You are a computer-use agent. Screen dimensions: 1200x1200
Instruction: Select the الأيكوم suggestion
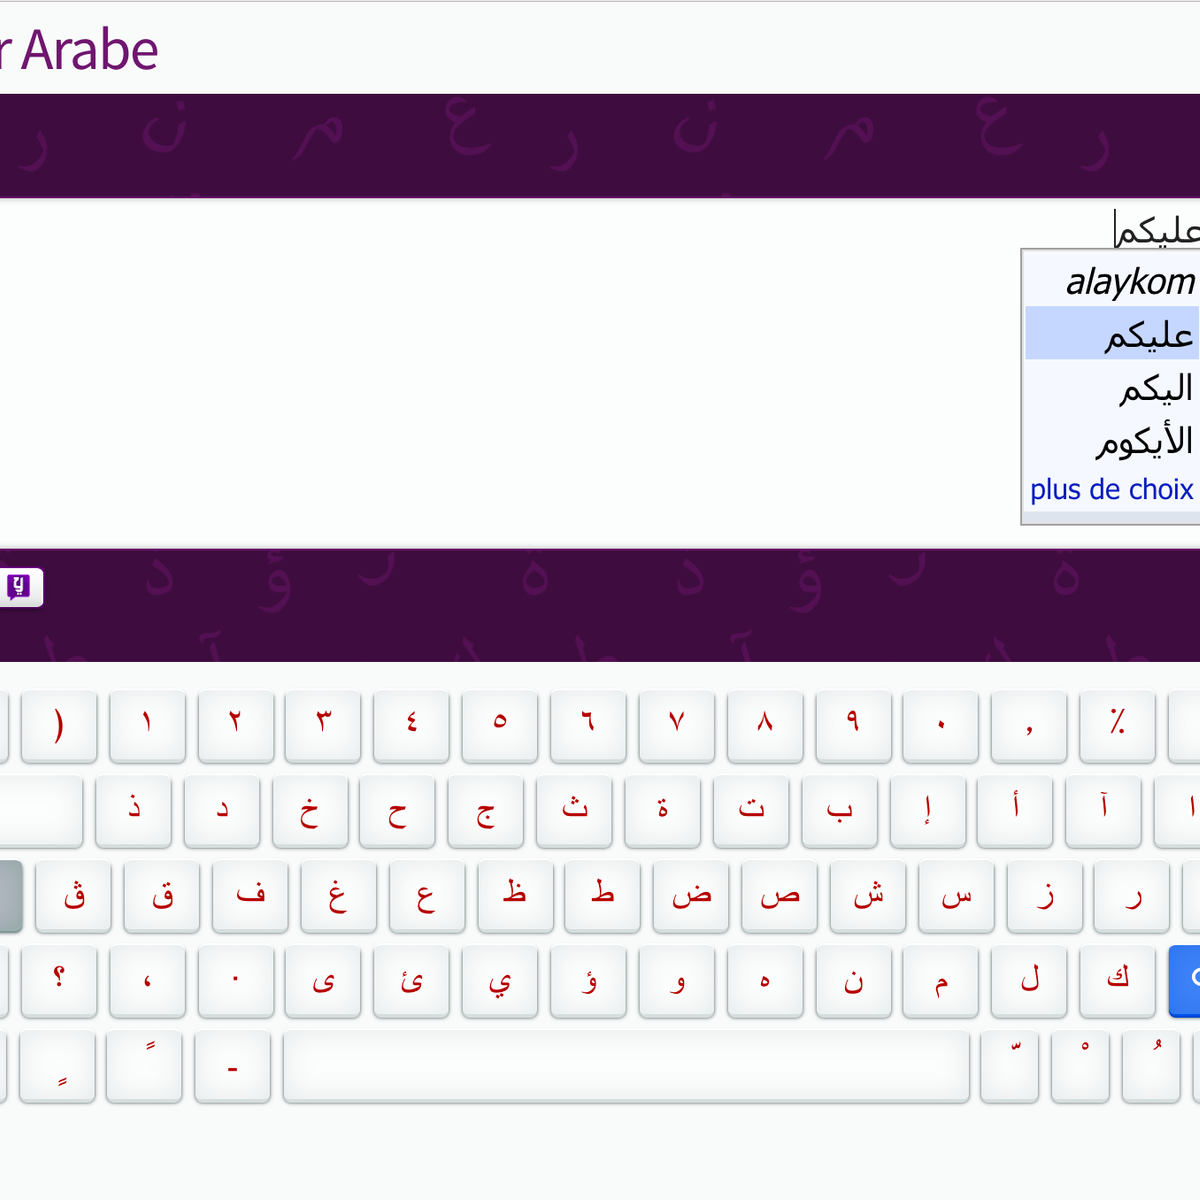tap(1150, 440)
